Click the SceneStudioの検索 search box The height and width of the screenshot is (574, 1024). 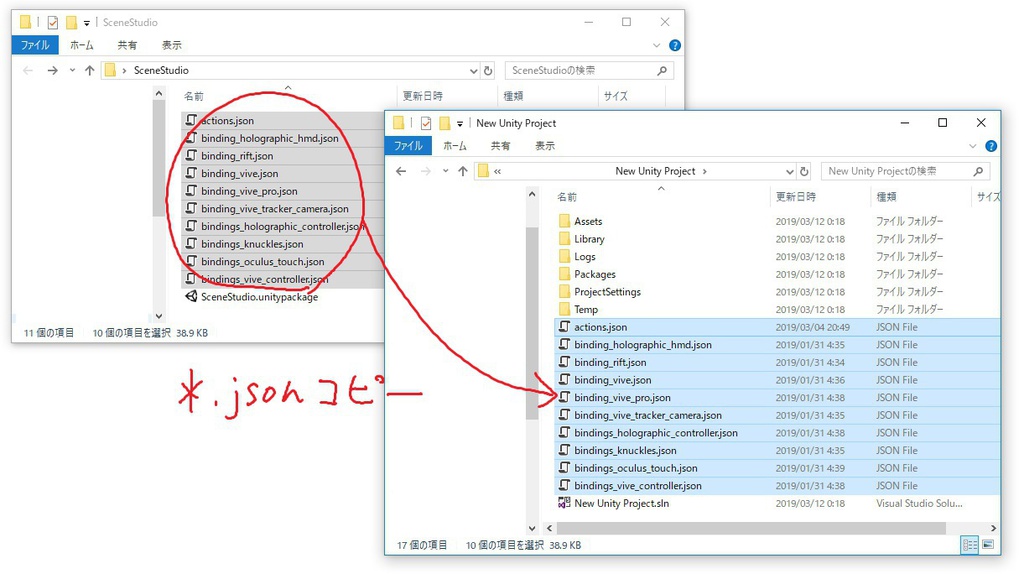(589, 71)
